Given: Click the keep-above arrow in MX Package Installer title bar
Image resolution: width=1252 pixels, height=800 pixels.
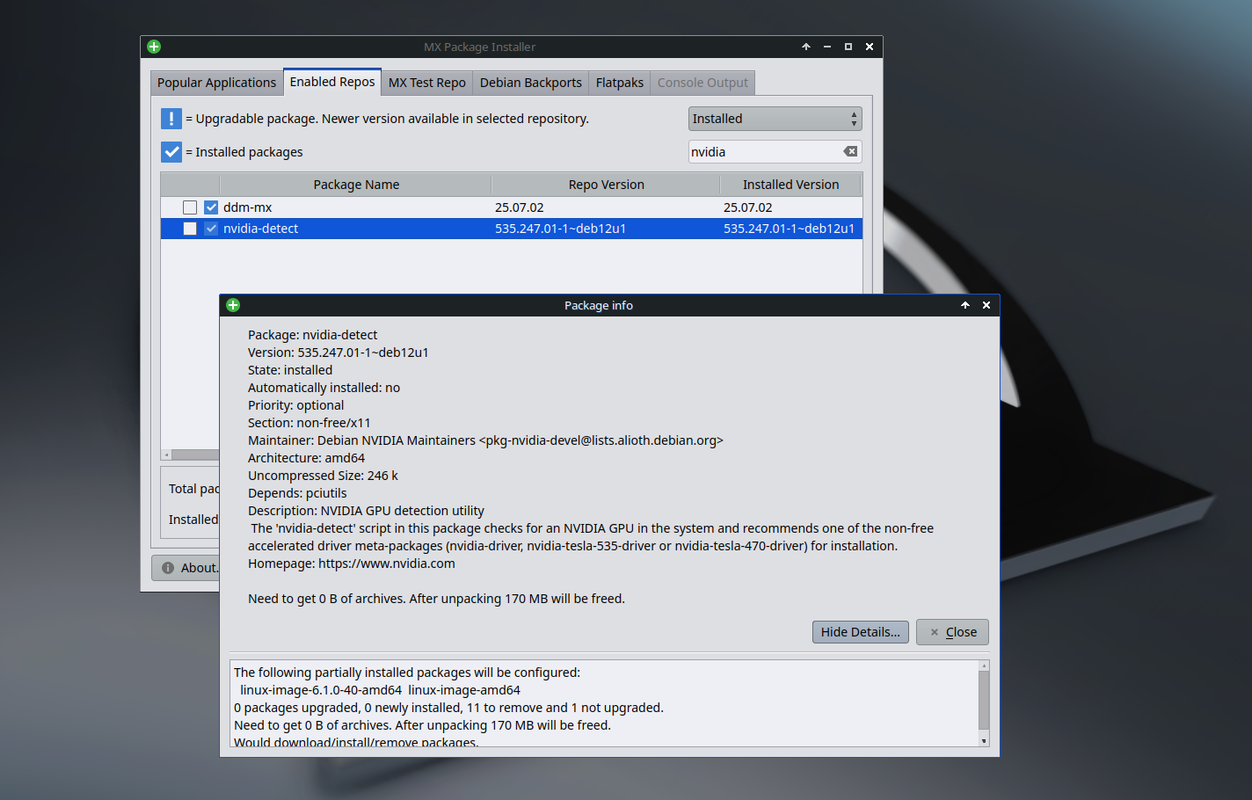Looking at the screenshot, I should tap(806, 47).
